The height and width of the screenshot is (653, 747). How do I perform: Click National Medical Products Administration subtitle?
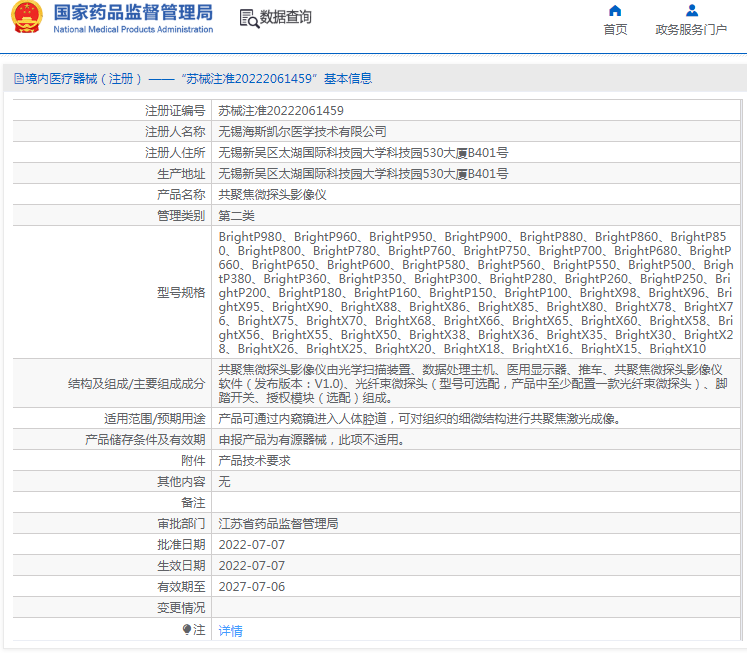pyautogui.click(x=133, y=30)
